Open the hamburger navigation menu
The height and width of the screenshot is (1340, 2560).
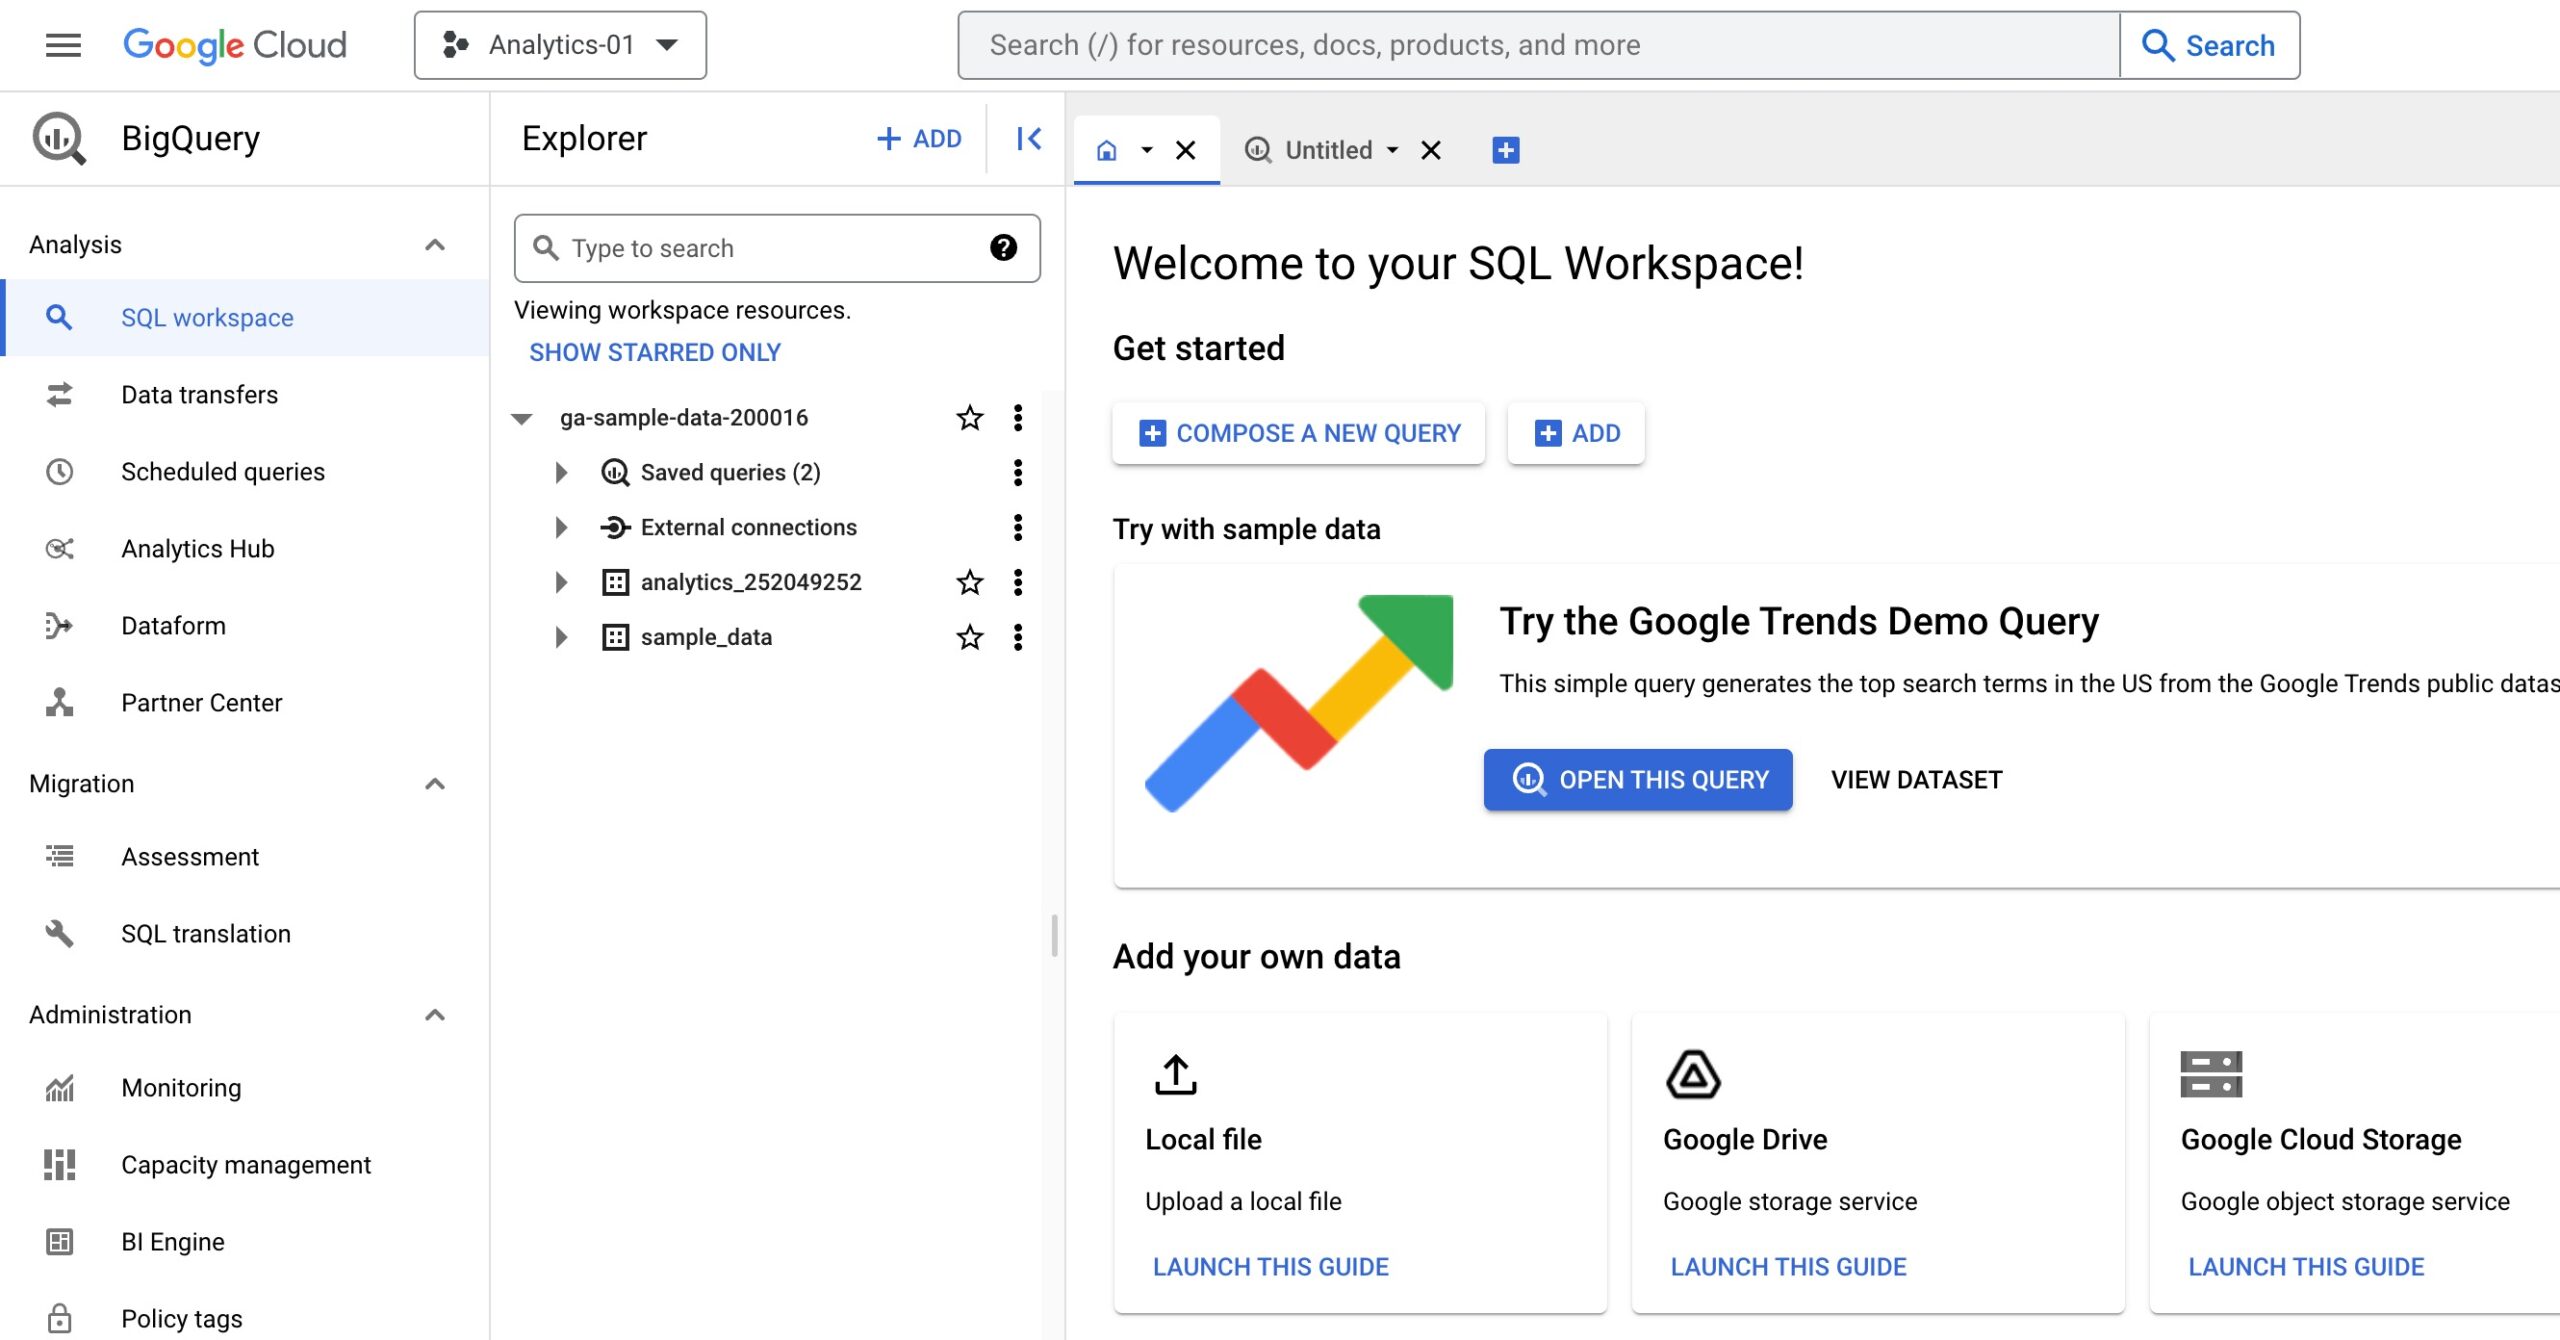[x=63, y=45]
